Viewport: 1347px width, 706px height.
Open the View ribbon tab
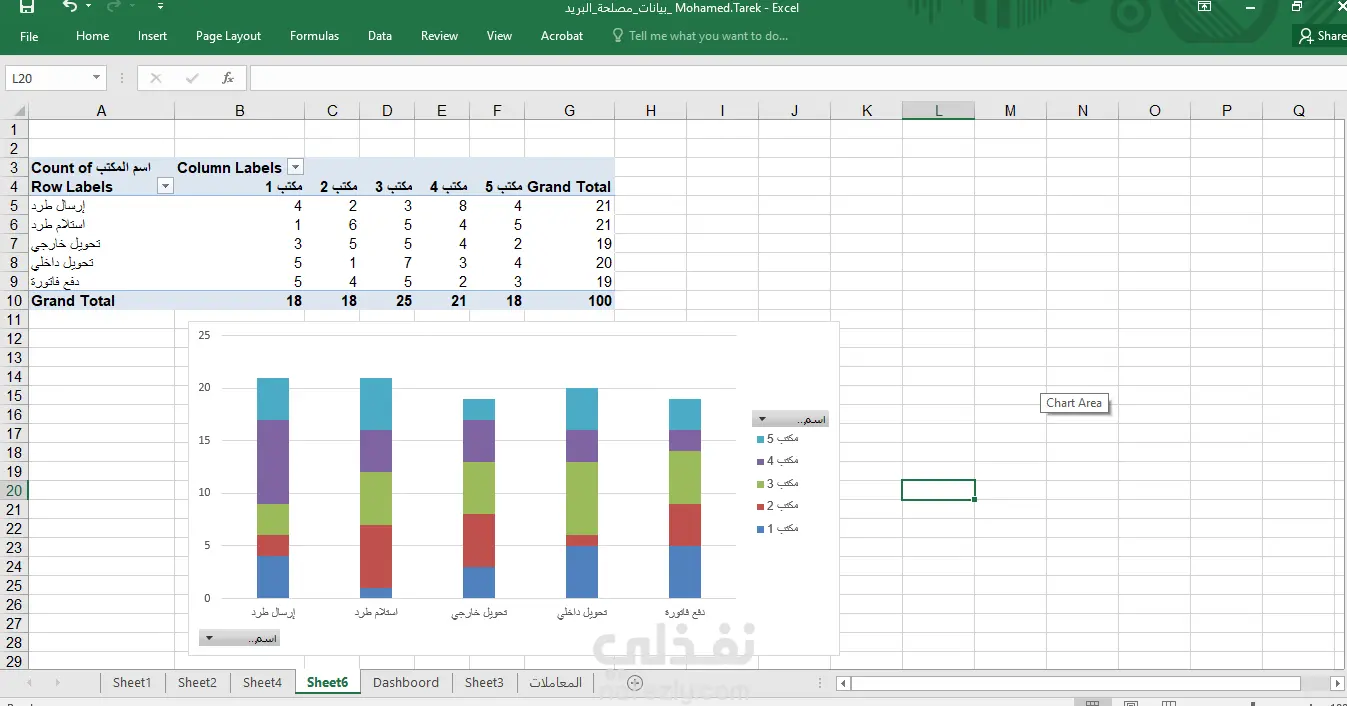(x=499, y=36)
